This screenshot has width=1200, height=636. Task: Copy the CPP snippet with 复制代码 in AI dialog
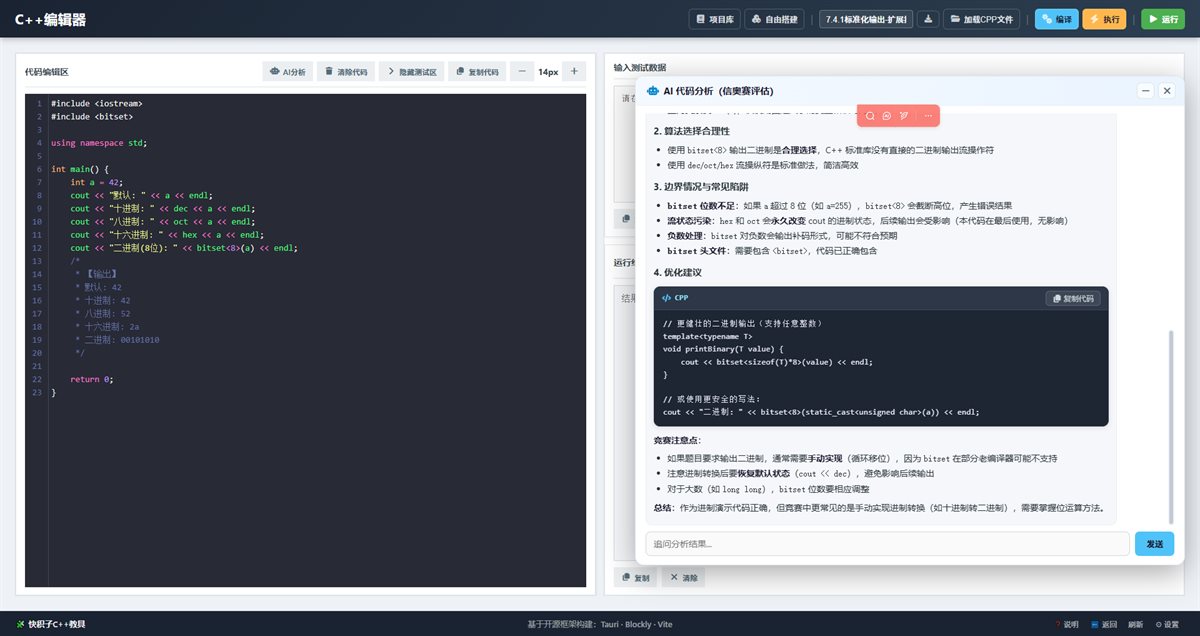pyautogui.click(x=1073, y=298)
